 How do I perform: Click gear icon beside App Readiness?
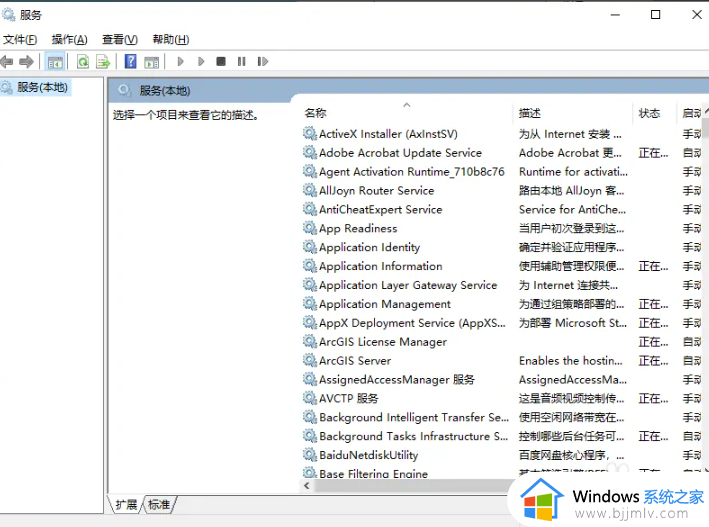(x=310, y=228)
